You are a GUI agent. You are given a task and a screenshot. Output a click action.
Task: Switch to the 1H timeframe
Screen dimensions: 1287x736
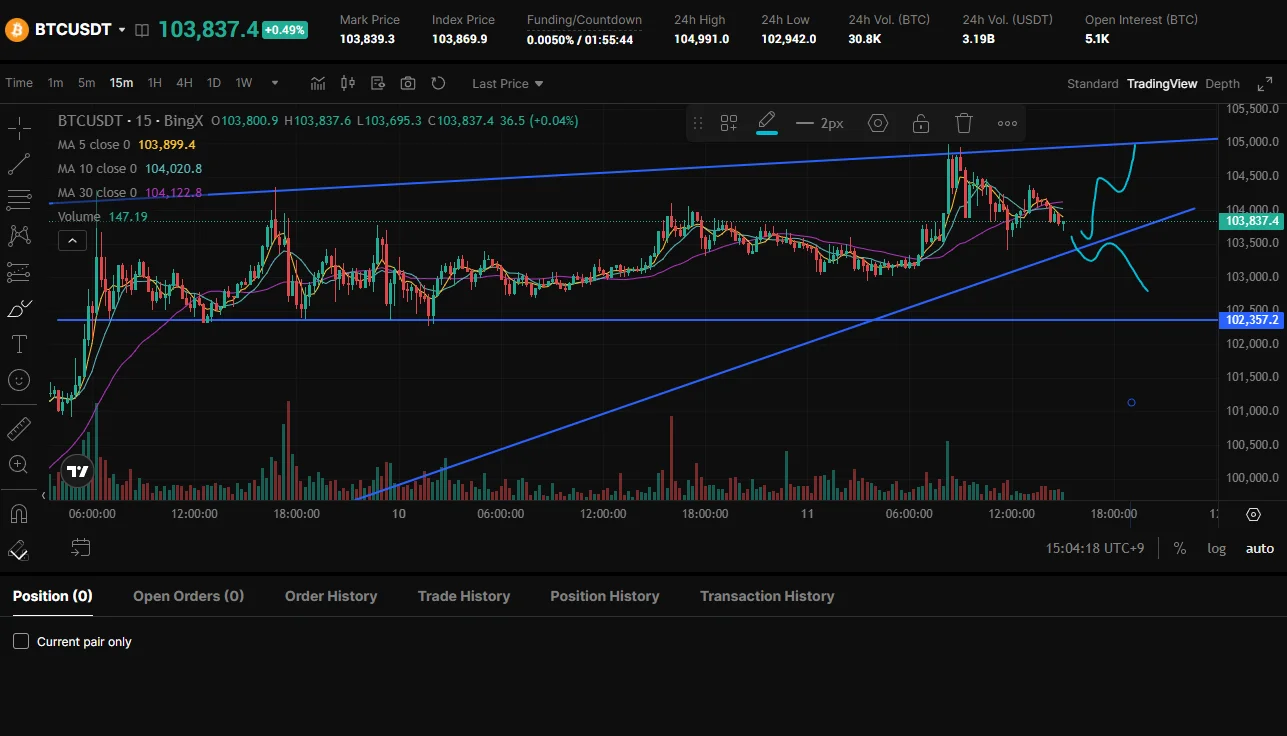point(155,83)
